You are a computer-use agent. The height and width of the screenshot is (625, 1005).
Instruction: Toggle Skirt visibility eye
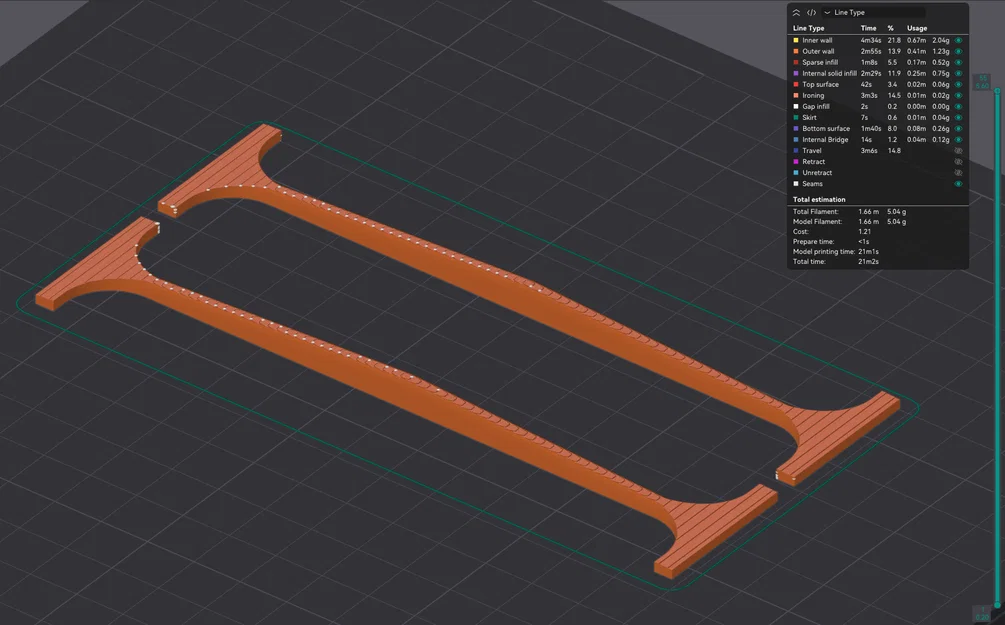(959, 117)
